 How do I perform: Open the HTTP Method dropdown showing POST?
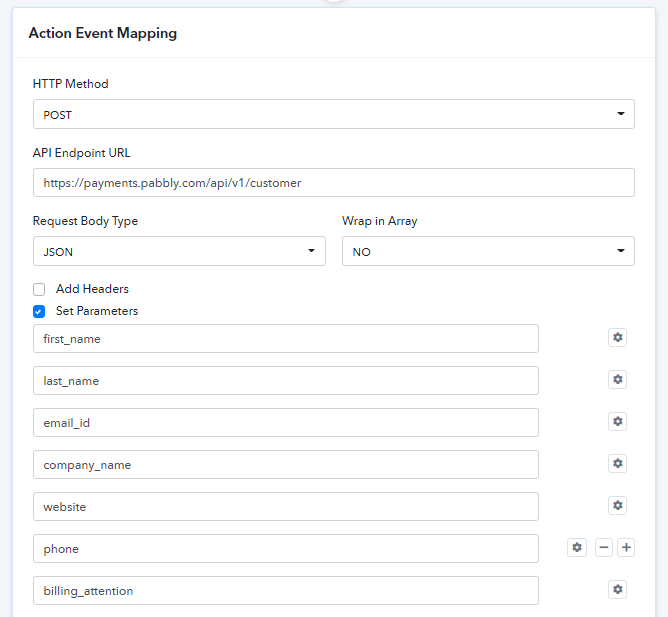point(334,114)
